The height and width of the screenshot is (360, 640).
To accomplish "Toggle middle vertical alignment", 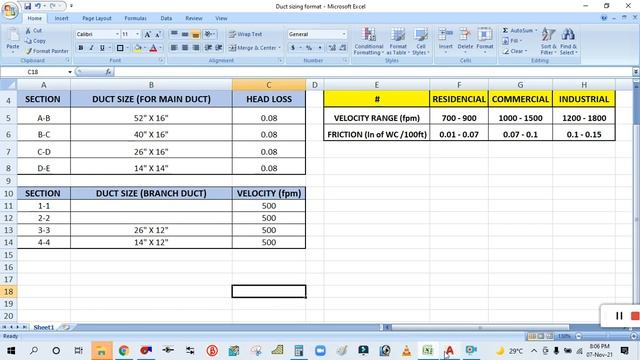I will pos(185,34).
